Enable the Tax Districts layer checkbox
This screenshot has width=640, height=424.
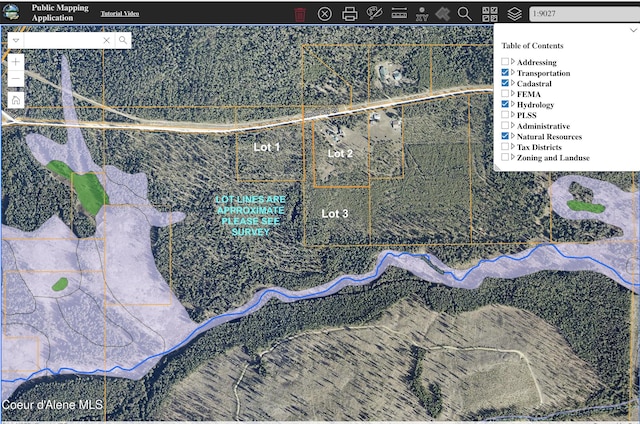[505, 147]
